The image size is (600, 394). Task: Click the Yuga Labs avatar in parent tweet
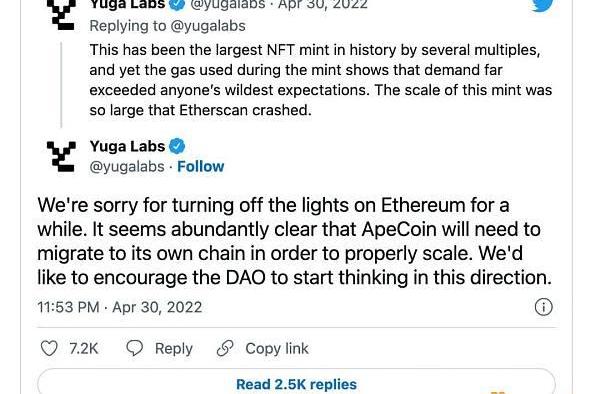point(61,15)
